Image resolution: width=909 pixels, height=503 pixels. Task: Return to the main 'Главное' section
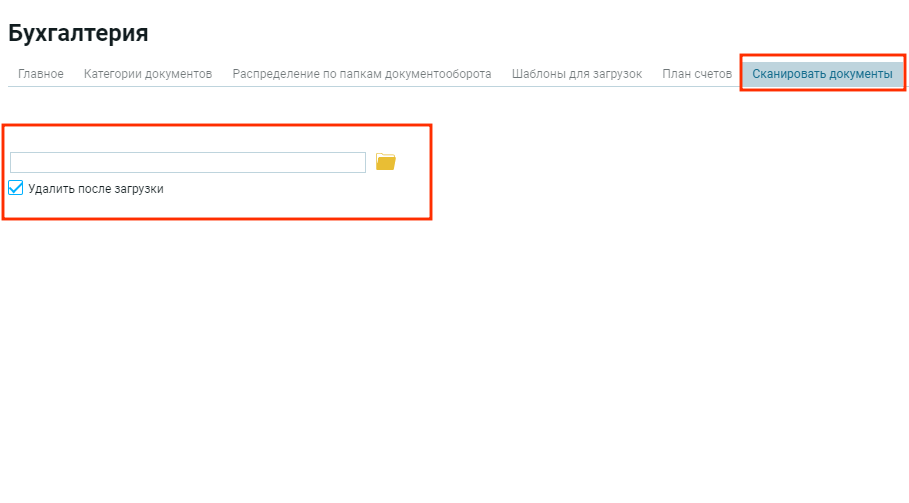(x=41, y=74)
